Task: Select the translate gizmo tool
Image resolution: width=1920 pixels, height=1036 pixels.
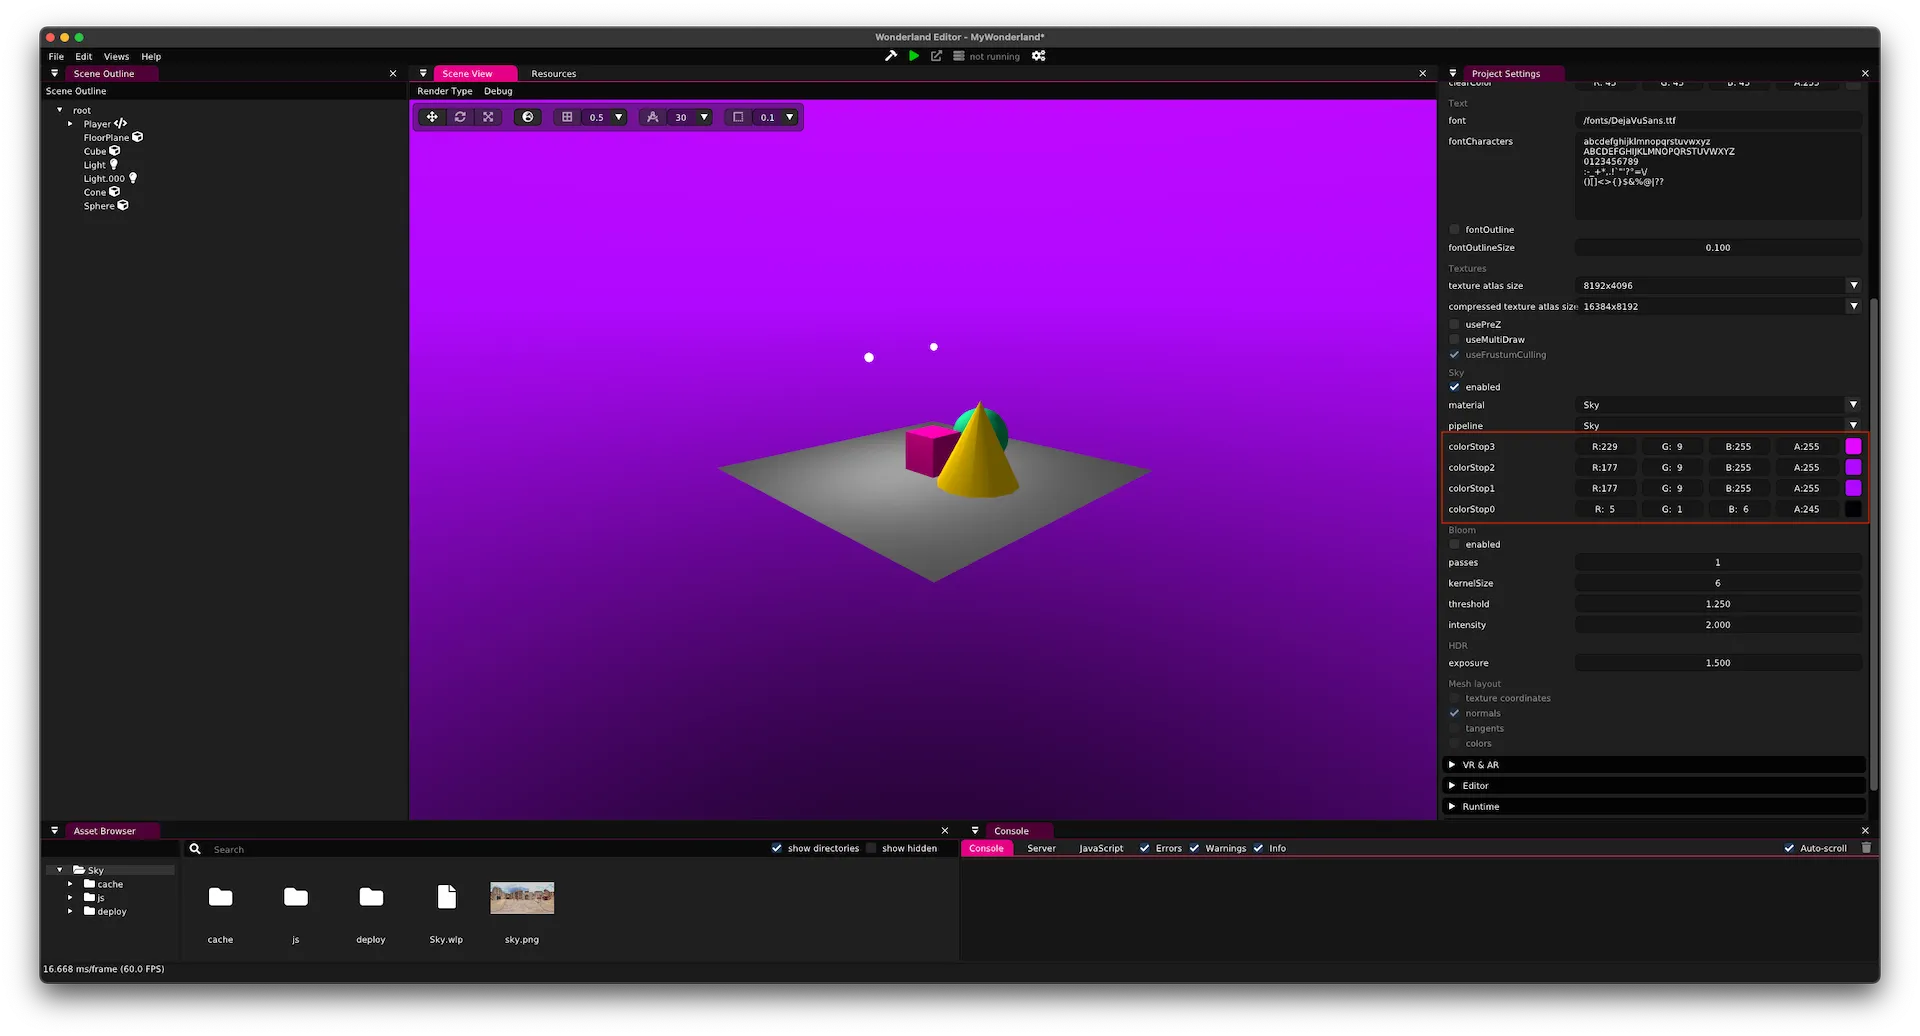Action: click(x=432, y=117)
